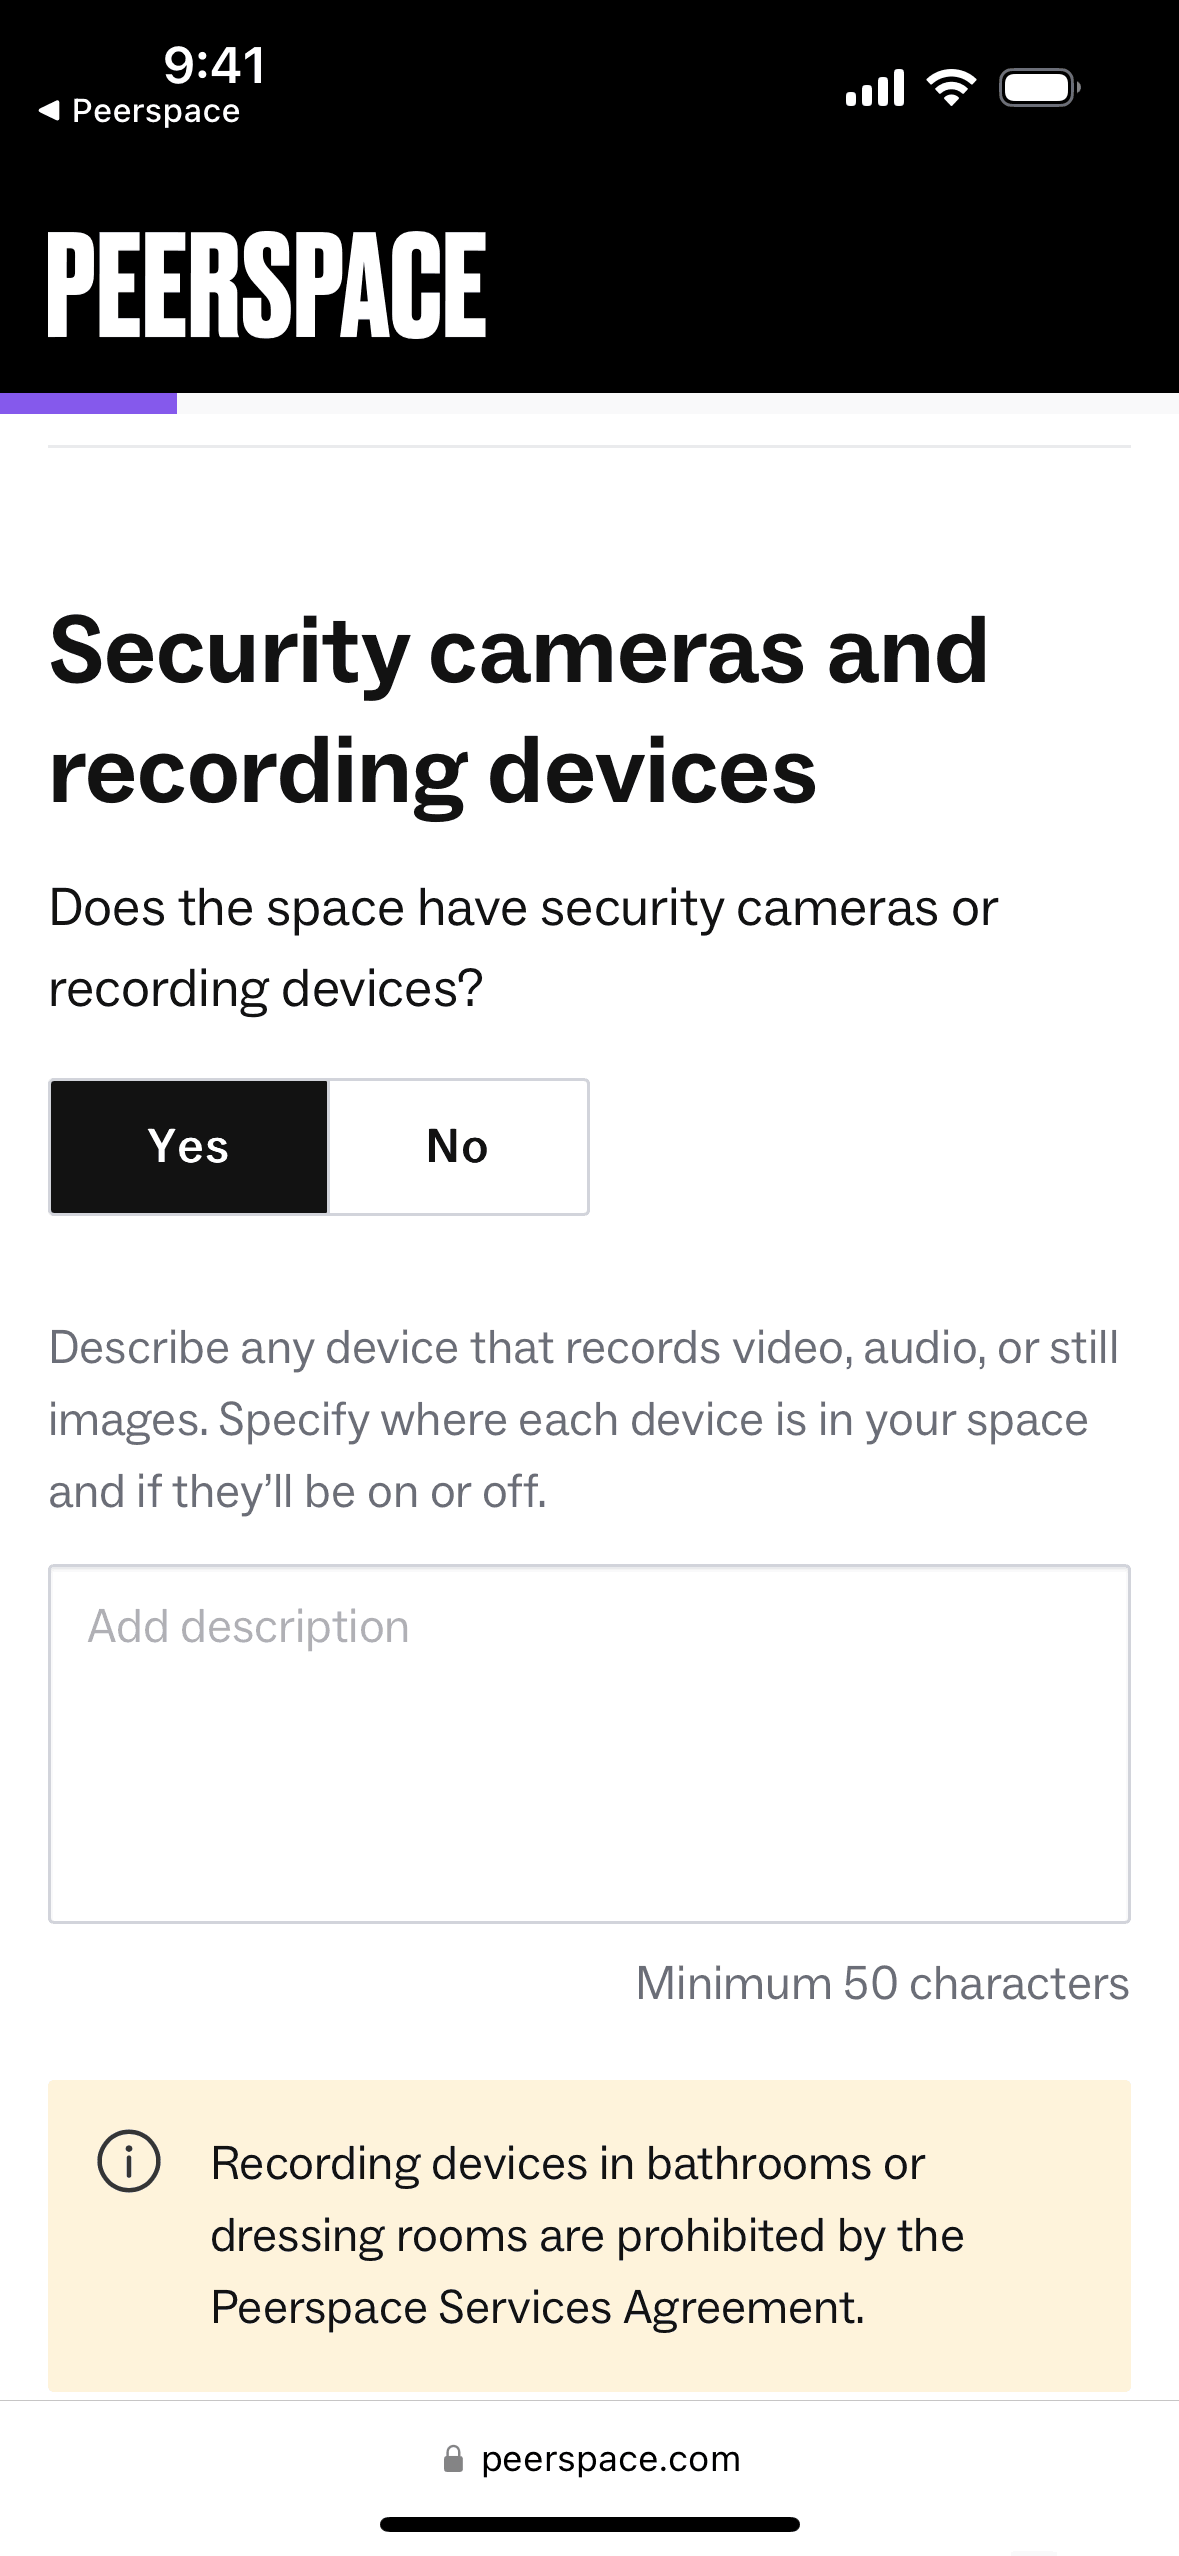The image size is (1179, 2556).
Task: Focus the Add description text box
Action: click(589, 1742)
